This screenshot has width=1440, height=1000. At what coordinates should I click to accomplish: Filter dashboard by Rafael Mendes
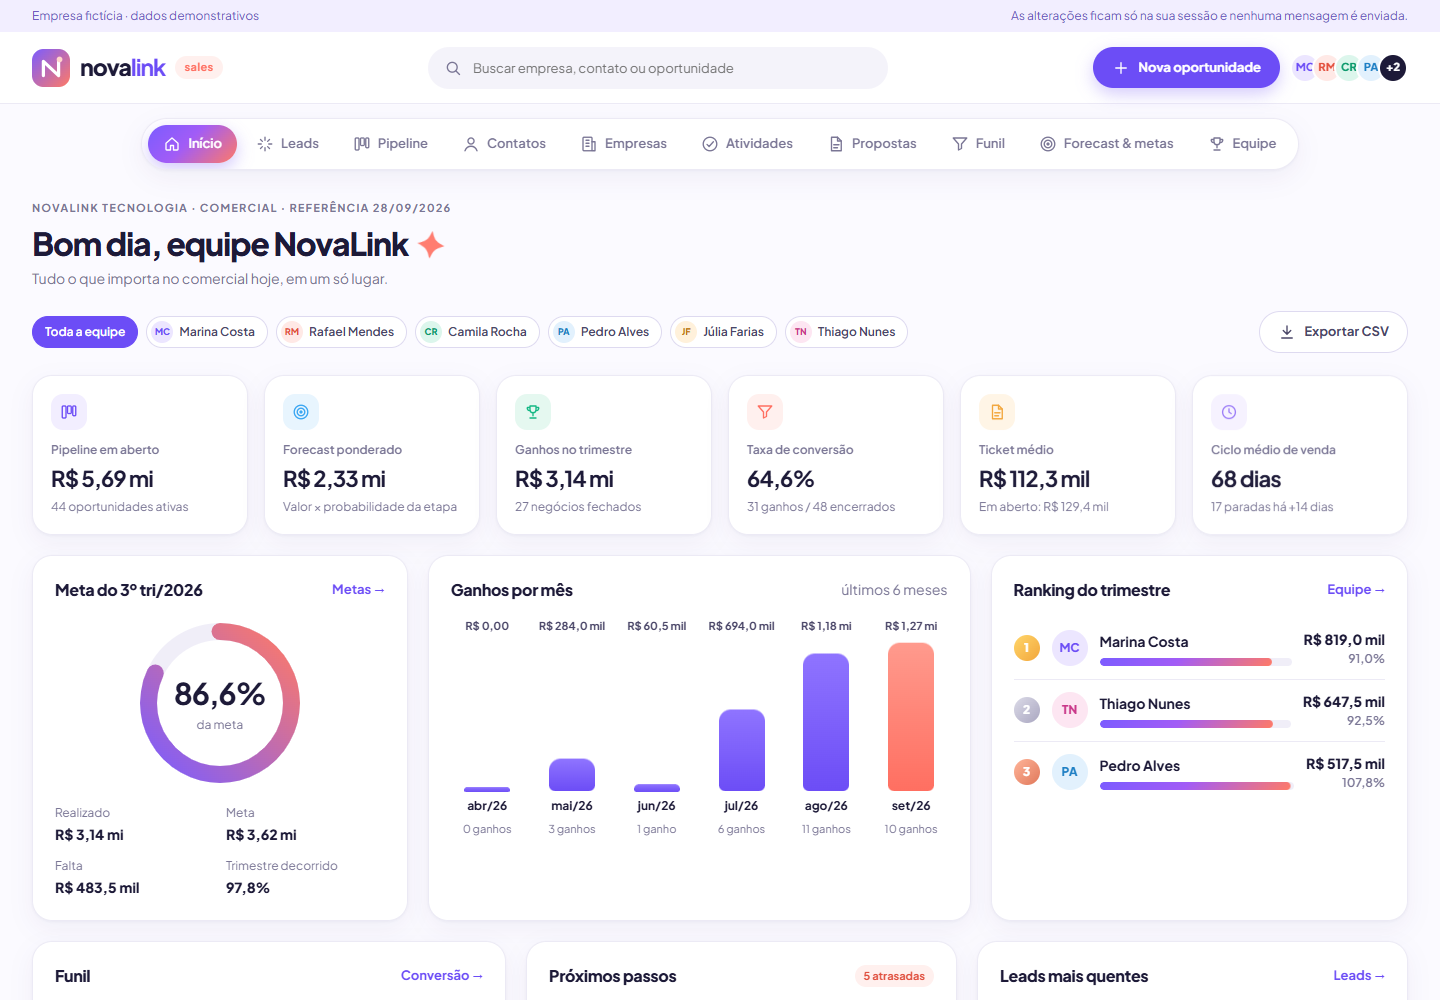[341, 332]
